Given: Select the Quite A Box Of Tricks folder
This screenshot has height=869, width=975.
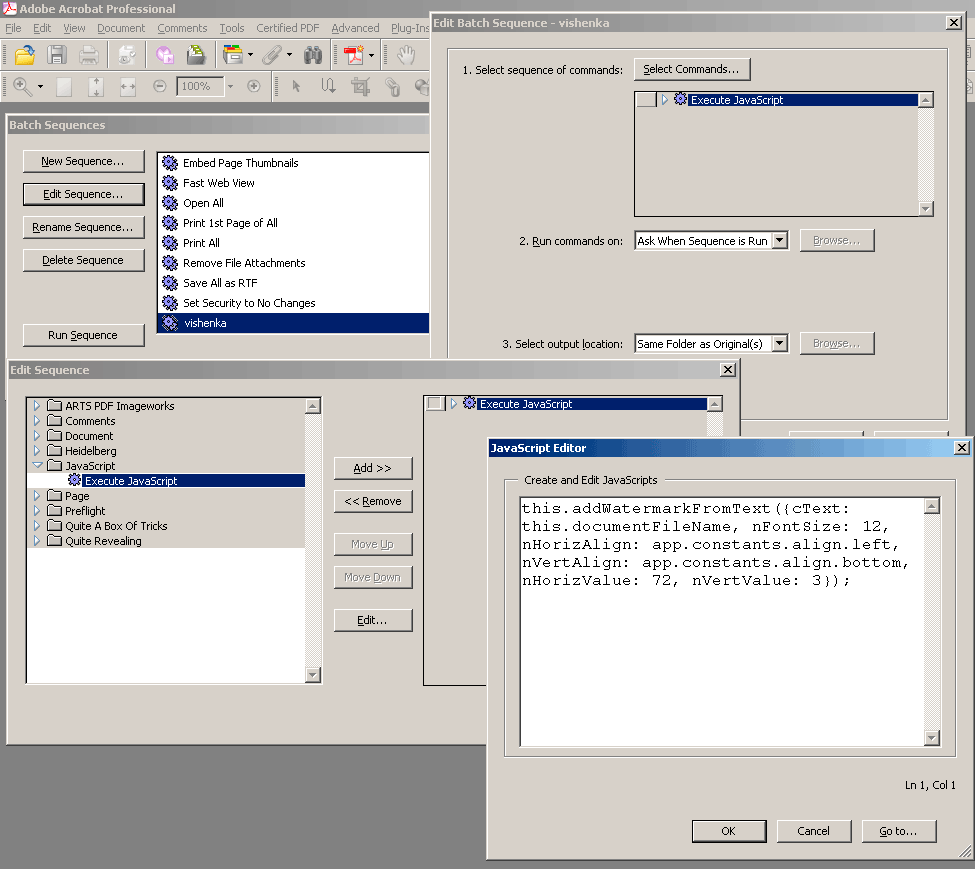Looking at the screenshot, I should [116, 526].
